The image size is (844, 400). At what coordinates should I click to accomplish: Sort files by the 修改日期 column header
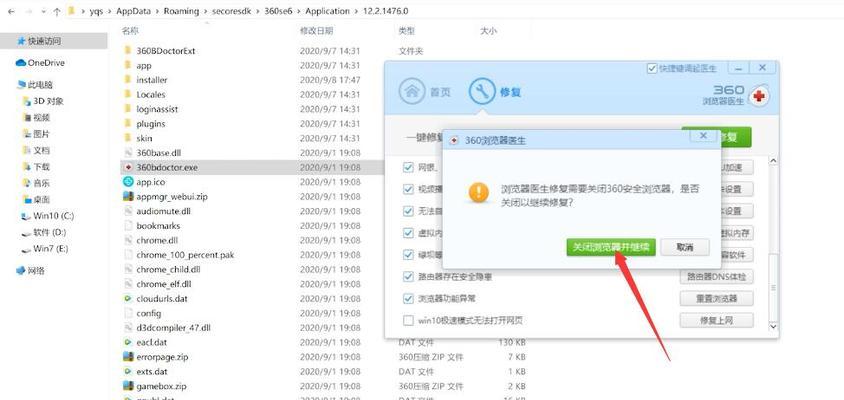coord(316,31)
